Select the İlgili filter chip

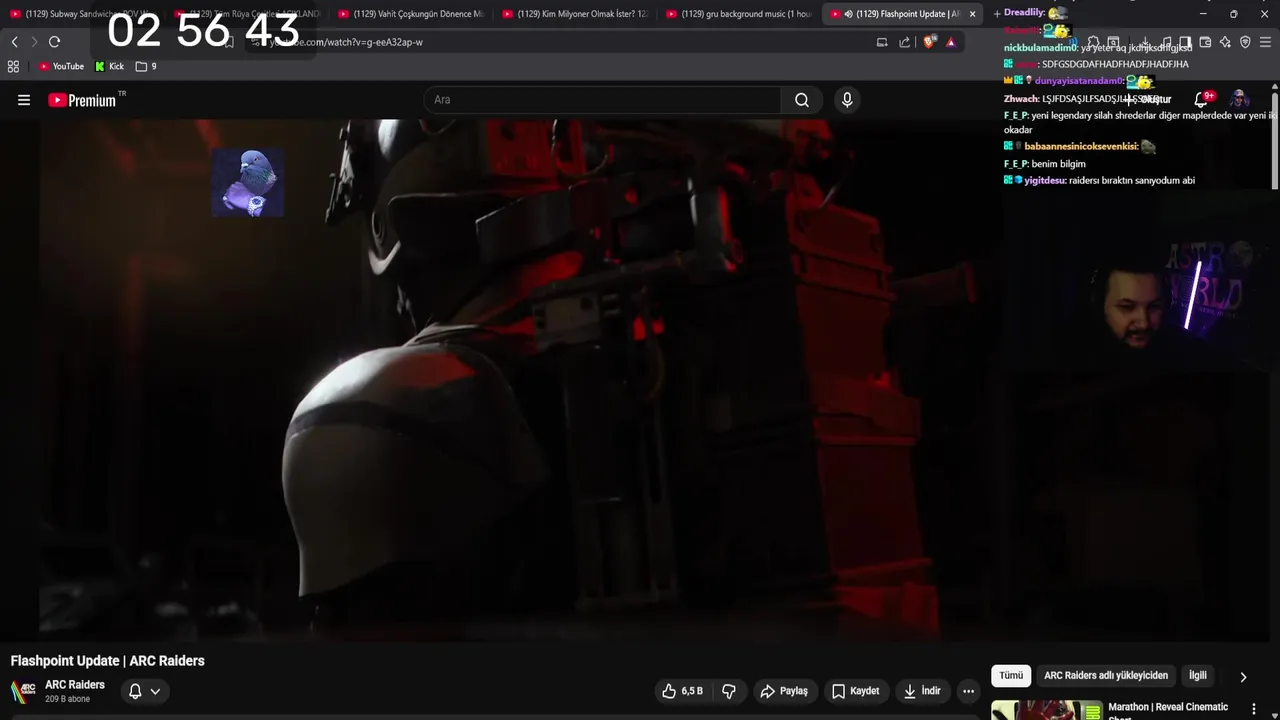pos(1198,676)
